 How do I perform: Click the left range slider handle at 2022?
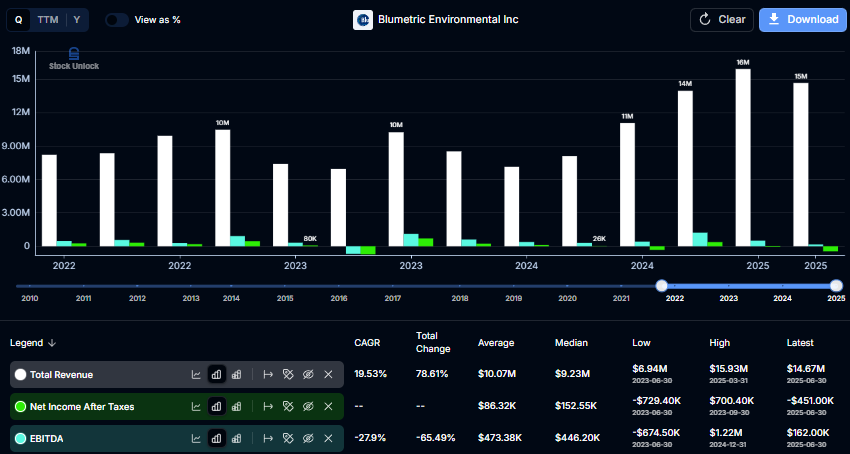(x=661, y=286)
